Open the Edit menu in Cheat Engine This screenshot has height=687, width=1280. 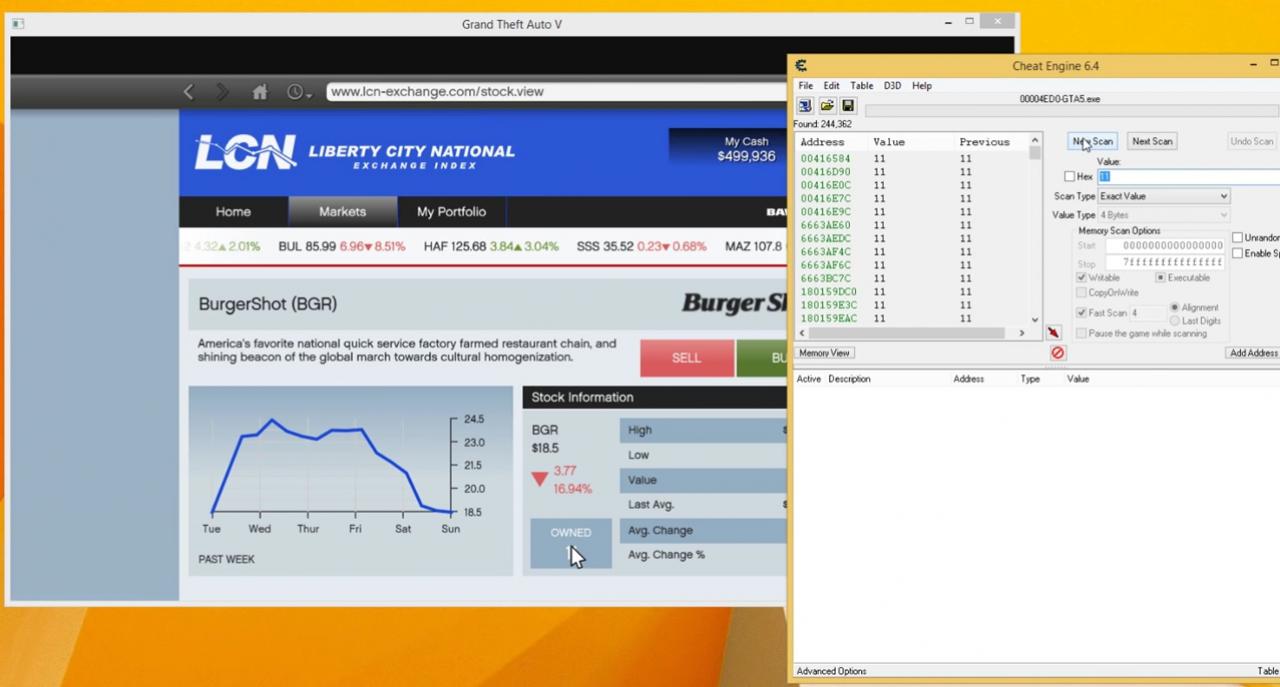pos(832,86)
